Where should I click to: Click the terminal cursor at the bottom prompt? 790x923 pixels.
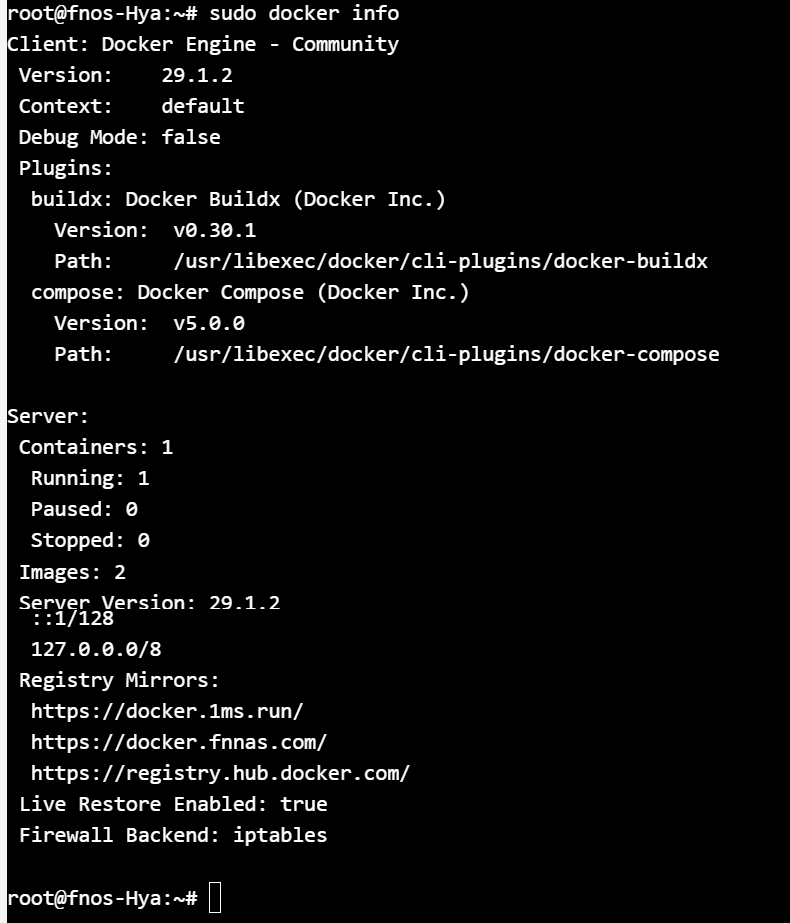(215, 897)
